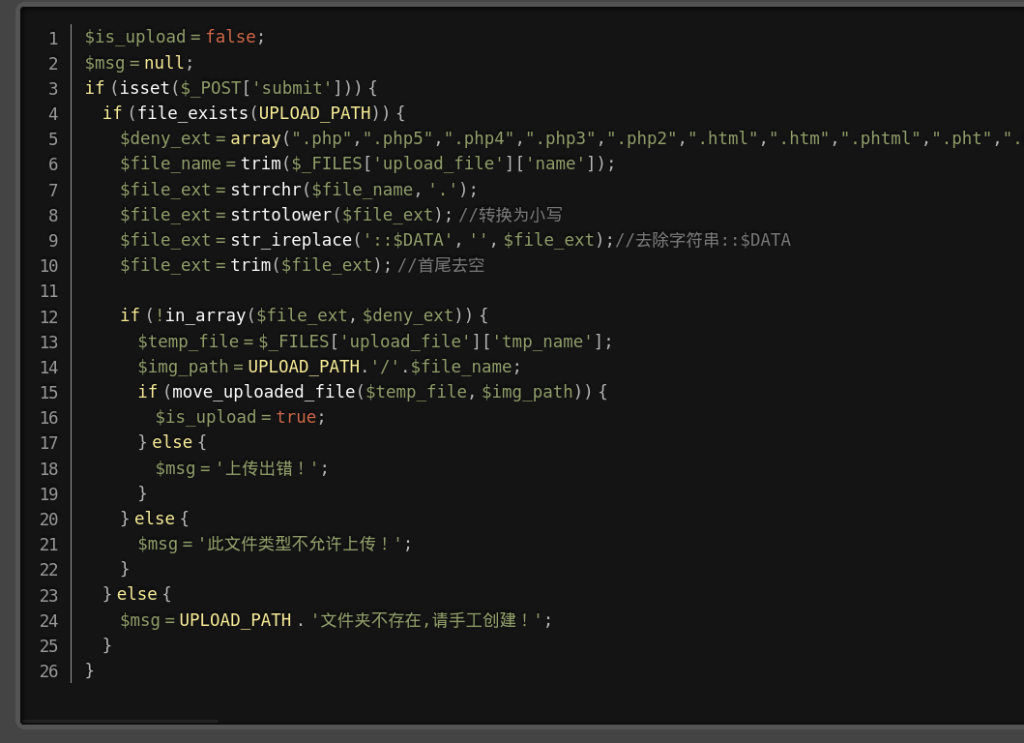The height and width of the screenshot is (743, 1024).
Task: Click the true keyword on line 16
Action: coord(296,417)
